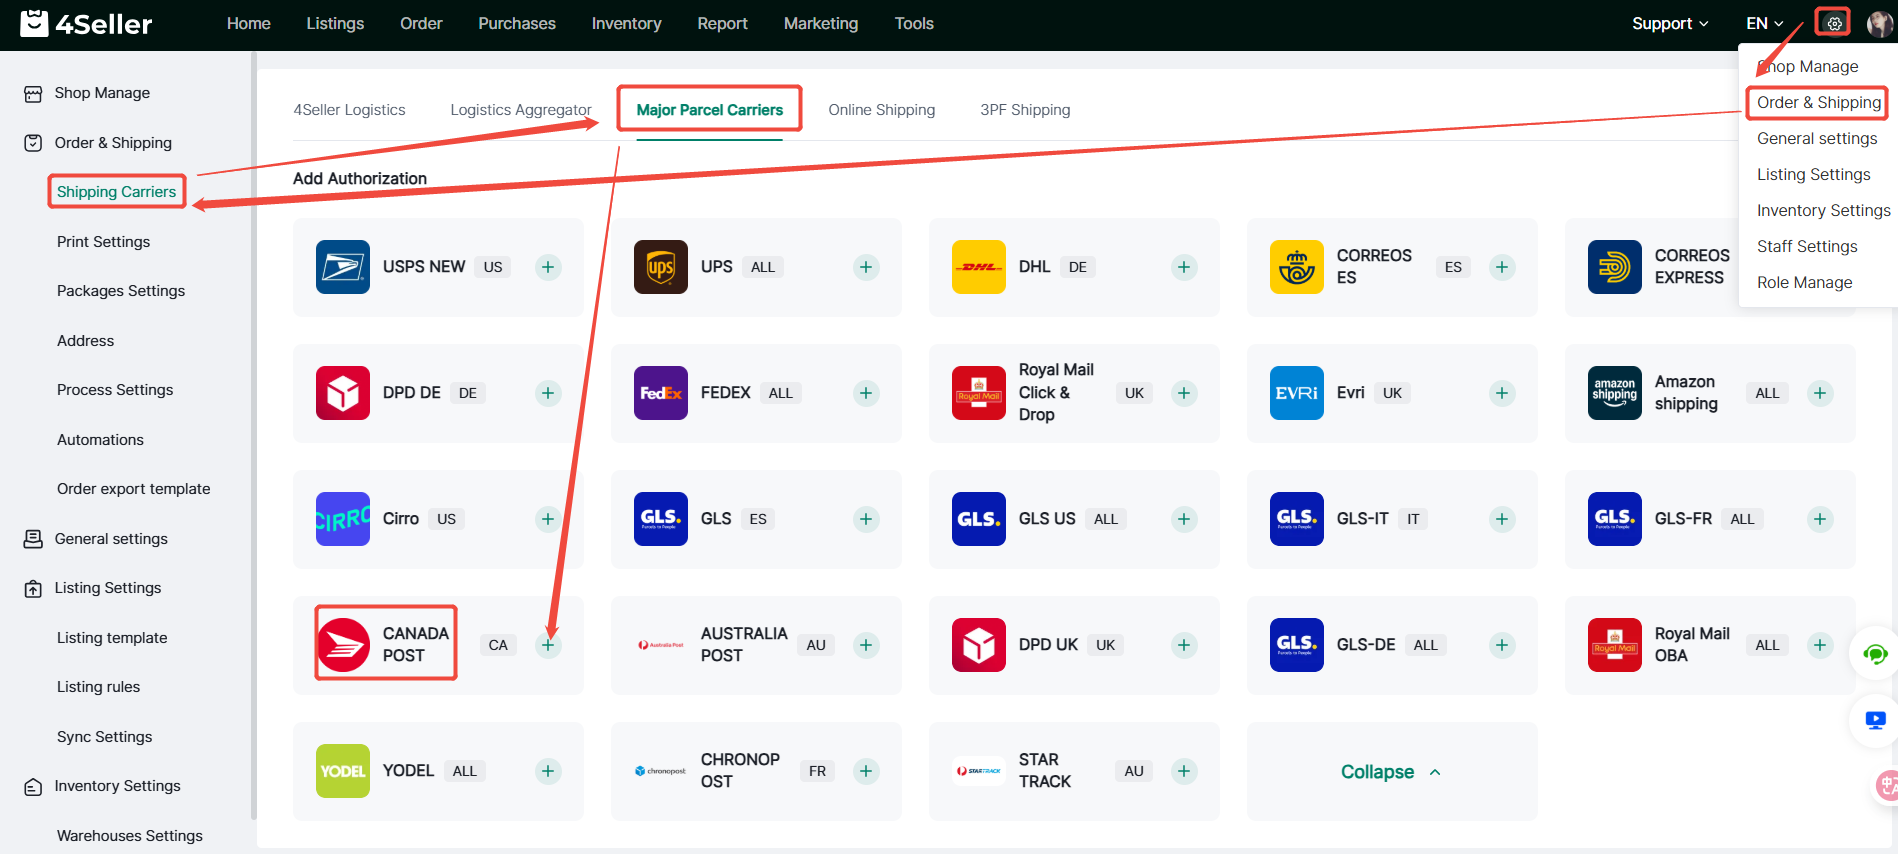Open the EN language dropdown
Image resolution: width=1898 pixels, height=854 pixels.
[1765, 23]
